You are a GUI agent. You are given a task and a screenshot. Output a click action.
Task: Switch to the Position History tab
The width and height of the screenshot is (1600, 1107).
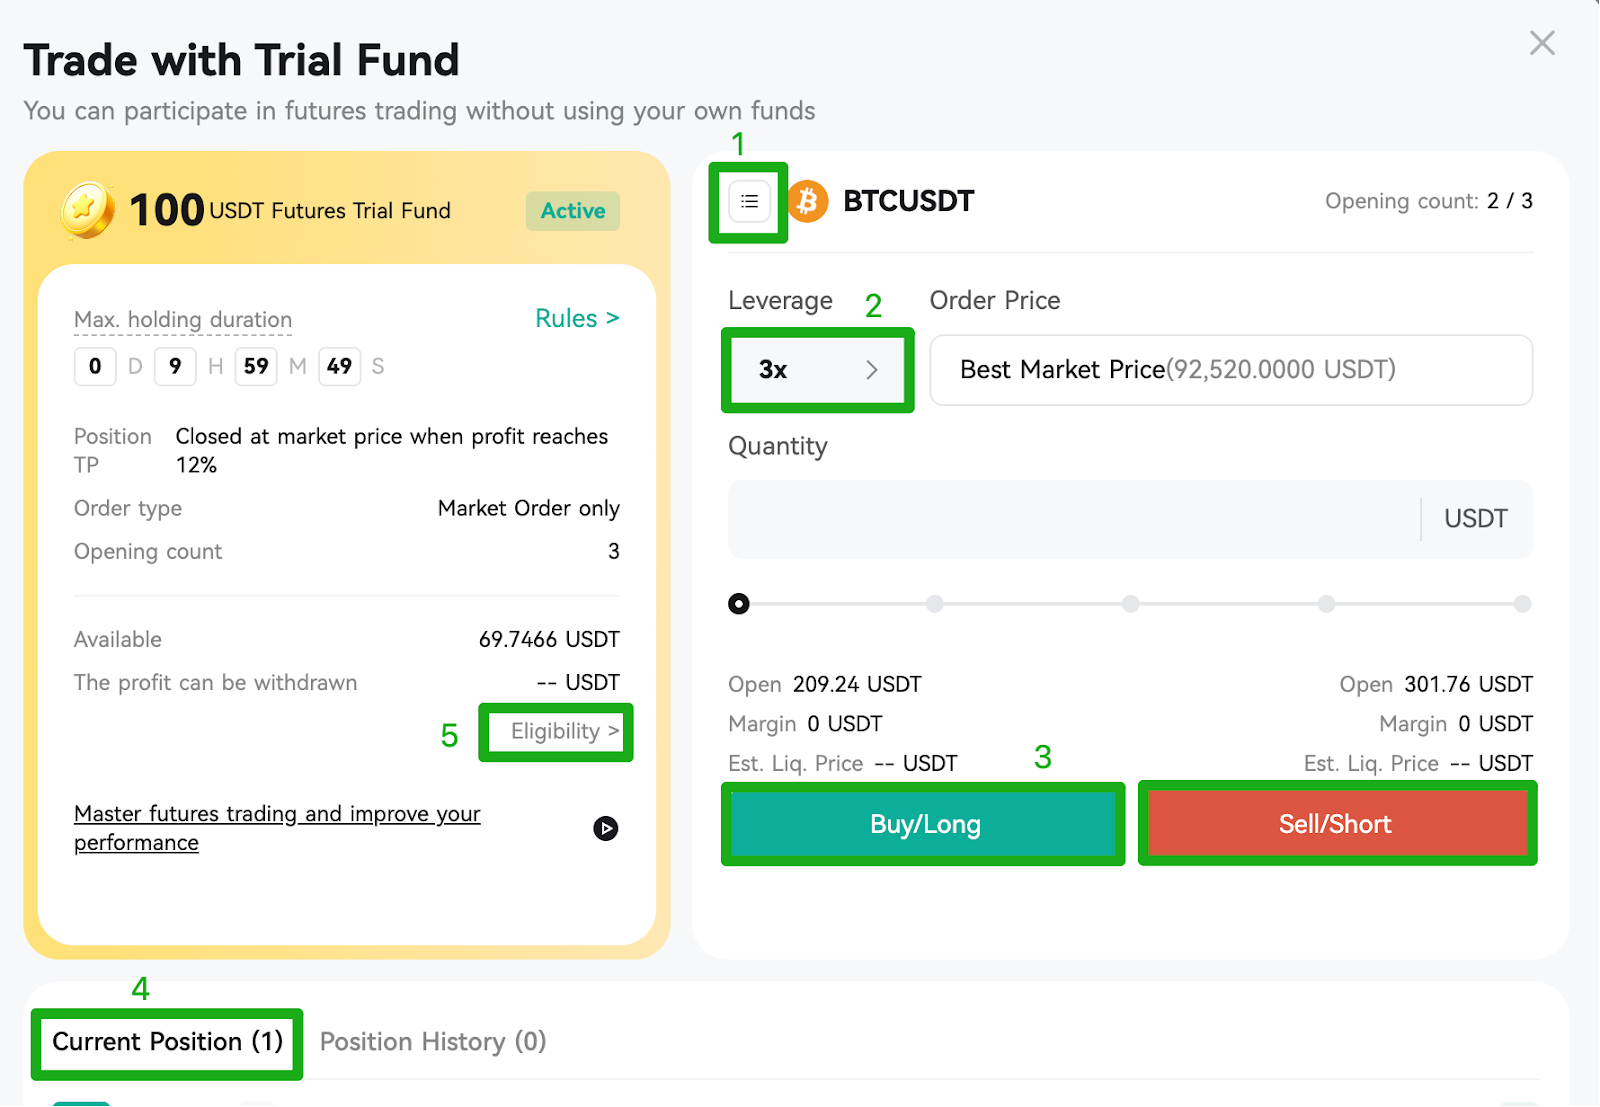click(433, 1042)
